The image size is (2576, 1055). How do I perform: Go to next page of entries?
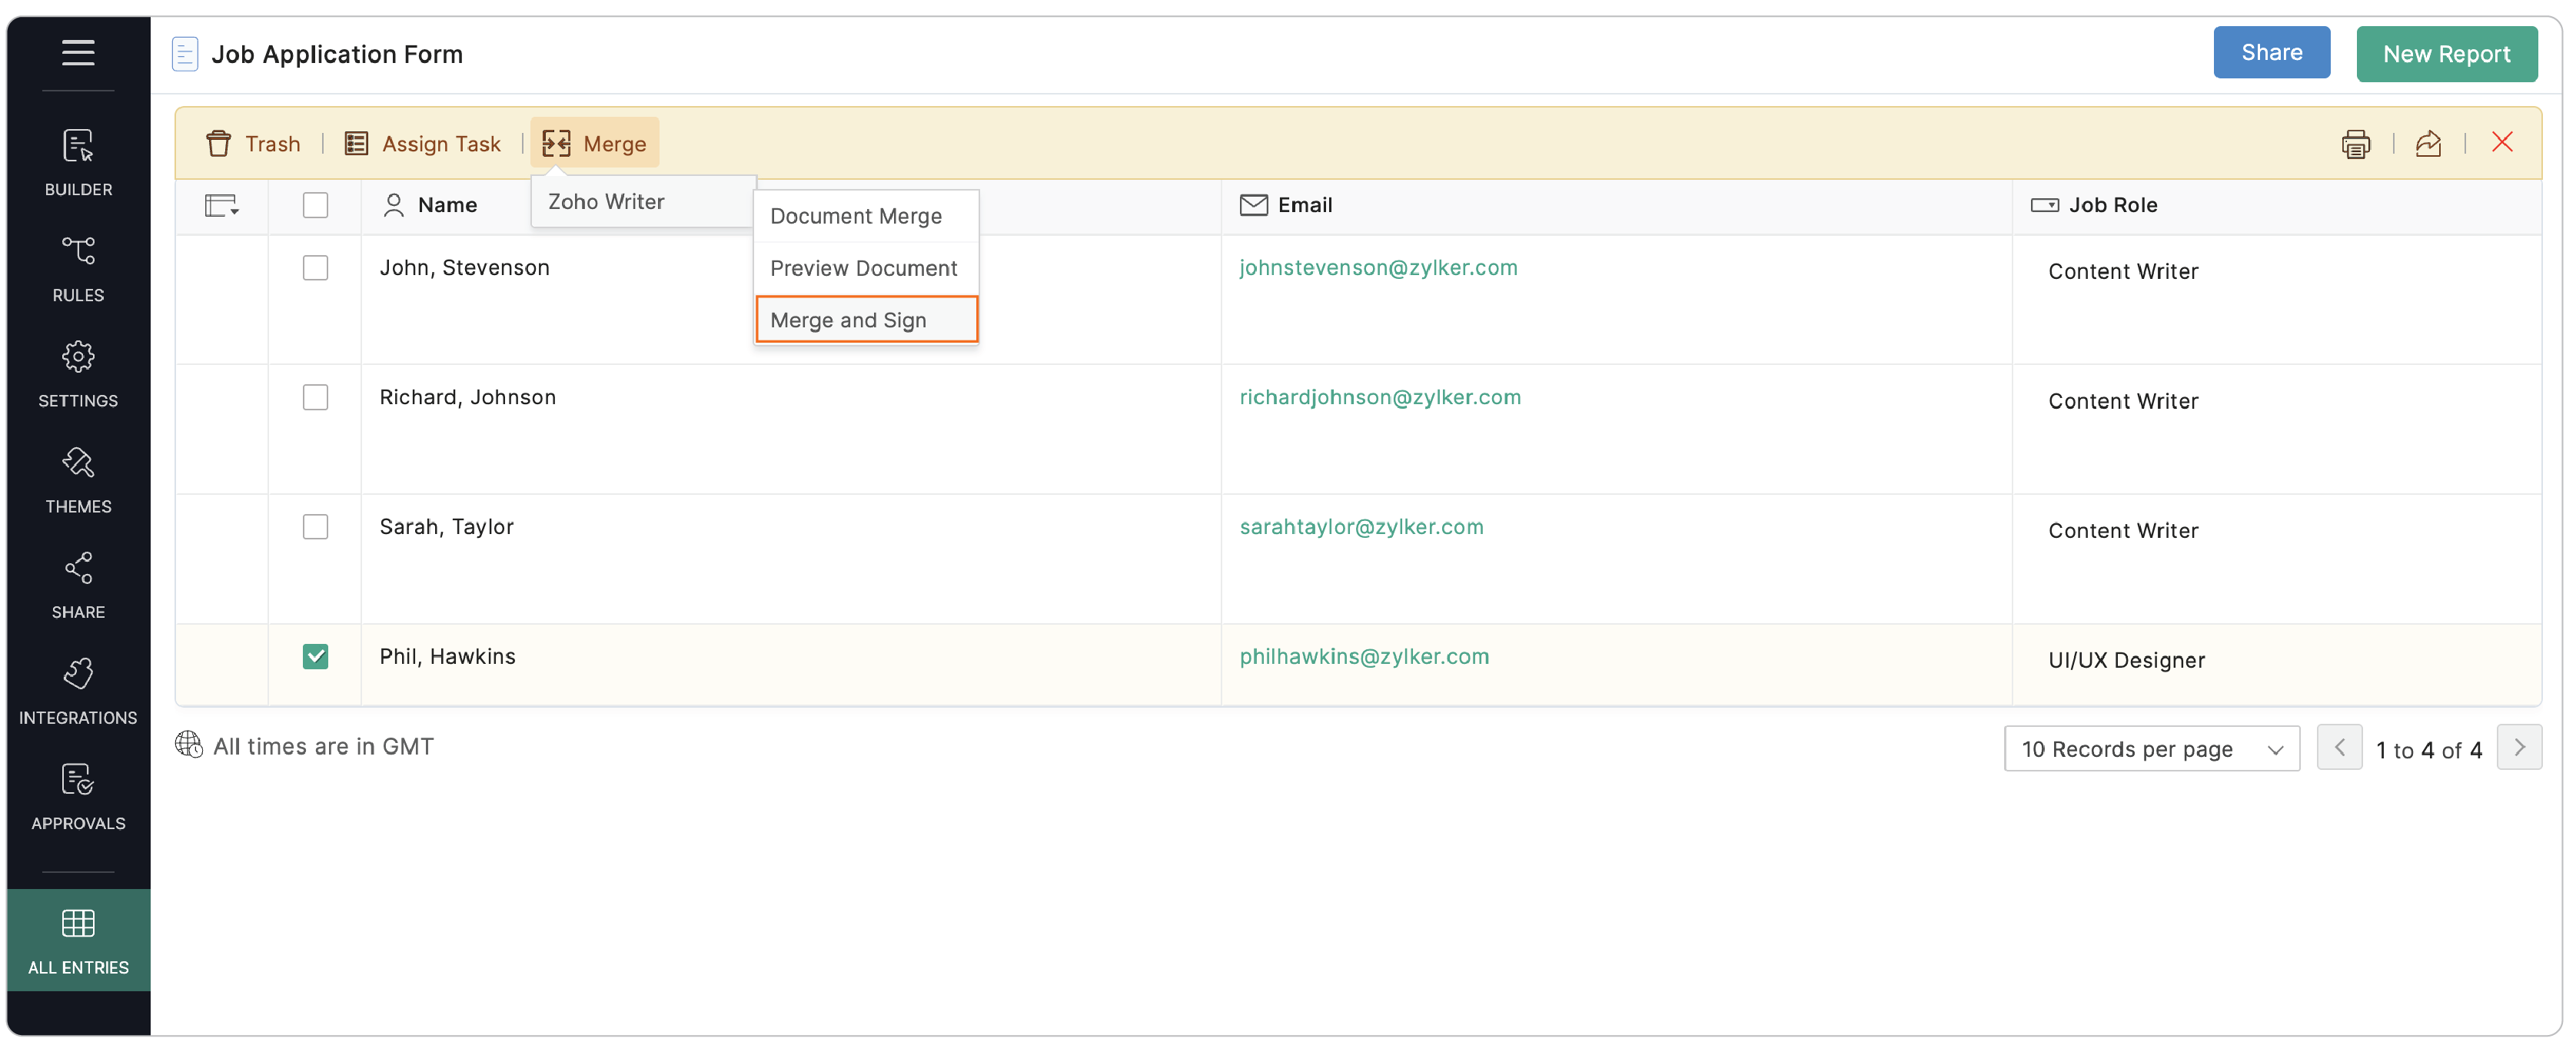[x=2521, y=748]
